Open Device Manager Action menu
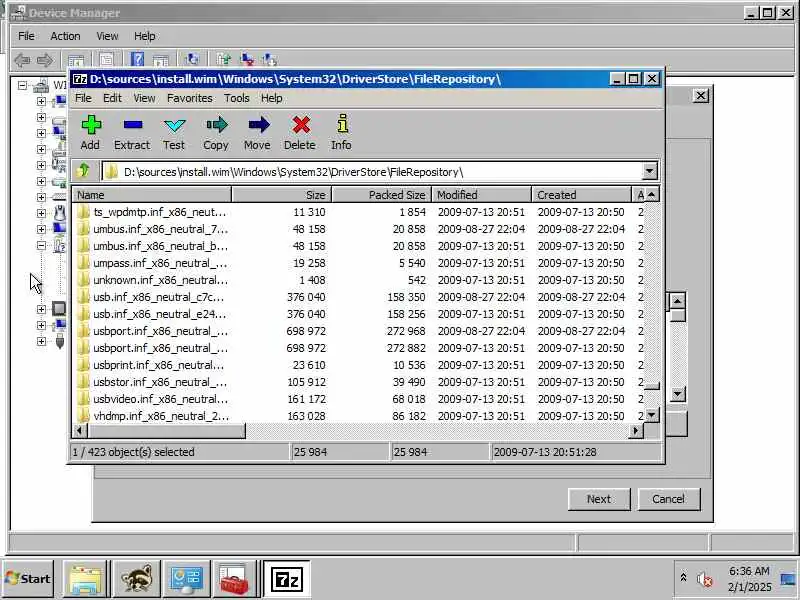This screenshot has height=600, width=800. [65, 36]
